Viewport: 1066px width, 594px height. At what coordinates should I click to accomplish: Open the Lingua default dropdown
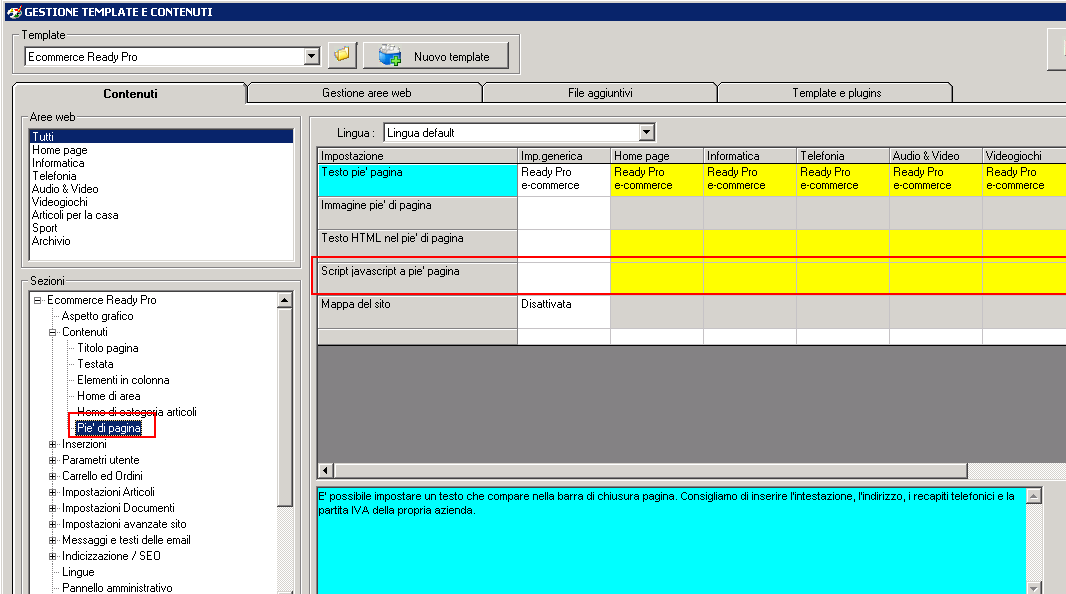point(647,132)
